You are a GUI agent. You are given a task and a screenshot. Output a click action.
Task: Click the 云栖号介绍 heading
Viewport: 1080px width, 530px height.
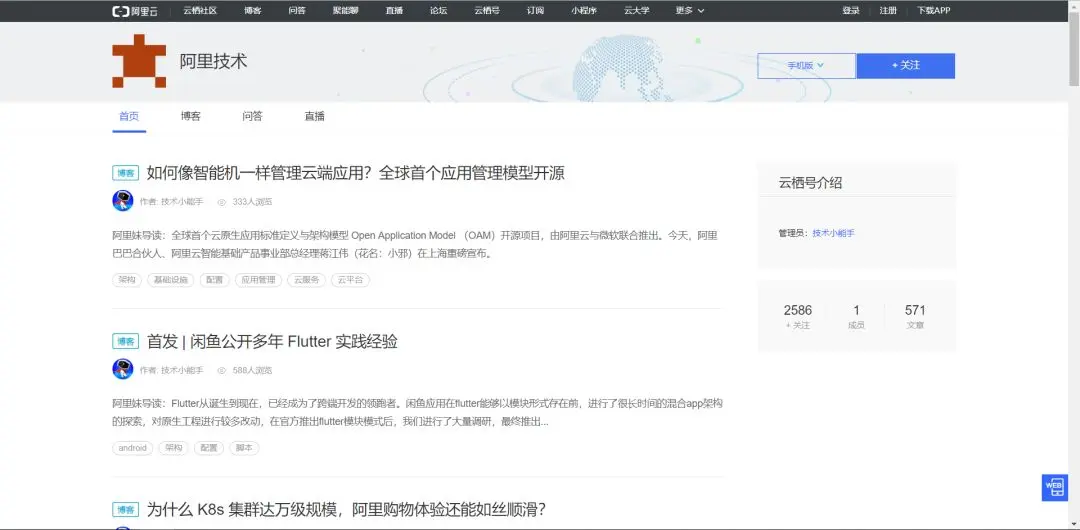(810, 183)
